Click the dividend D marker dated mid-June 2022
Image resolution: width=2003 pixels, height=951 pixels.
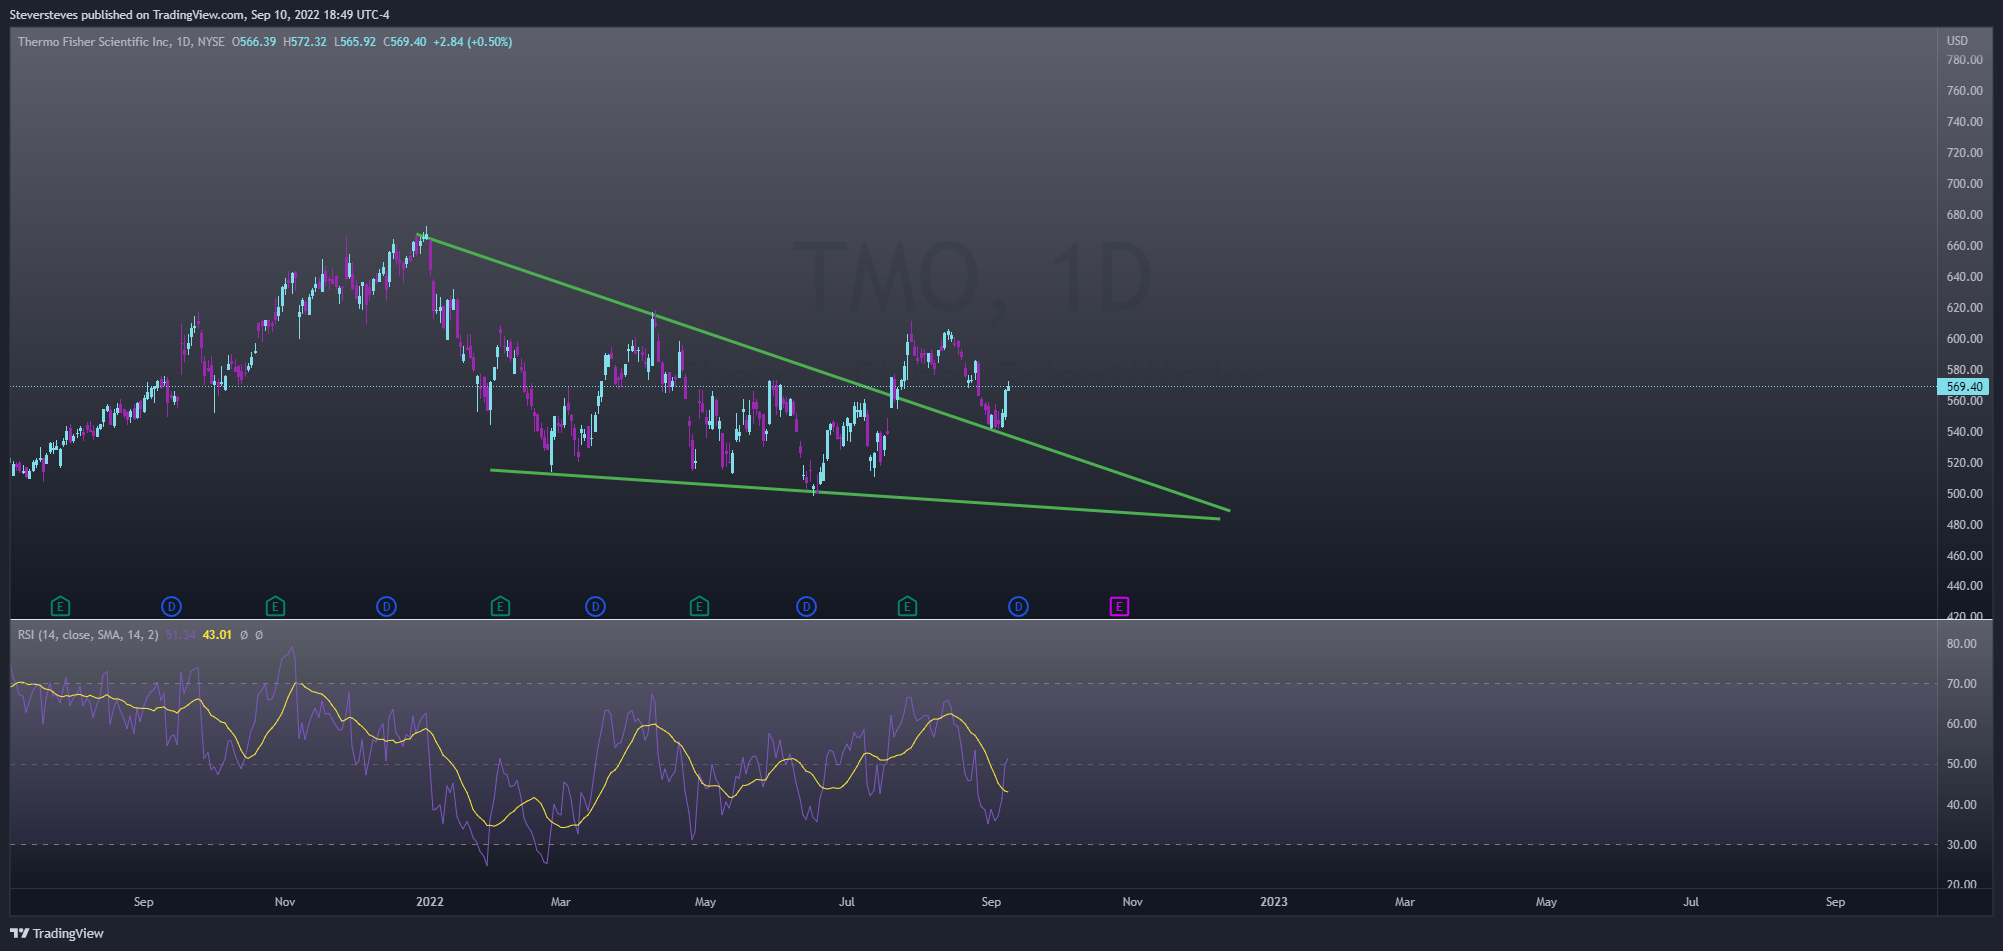[806, 606]
